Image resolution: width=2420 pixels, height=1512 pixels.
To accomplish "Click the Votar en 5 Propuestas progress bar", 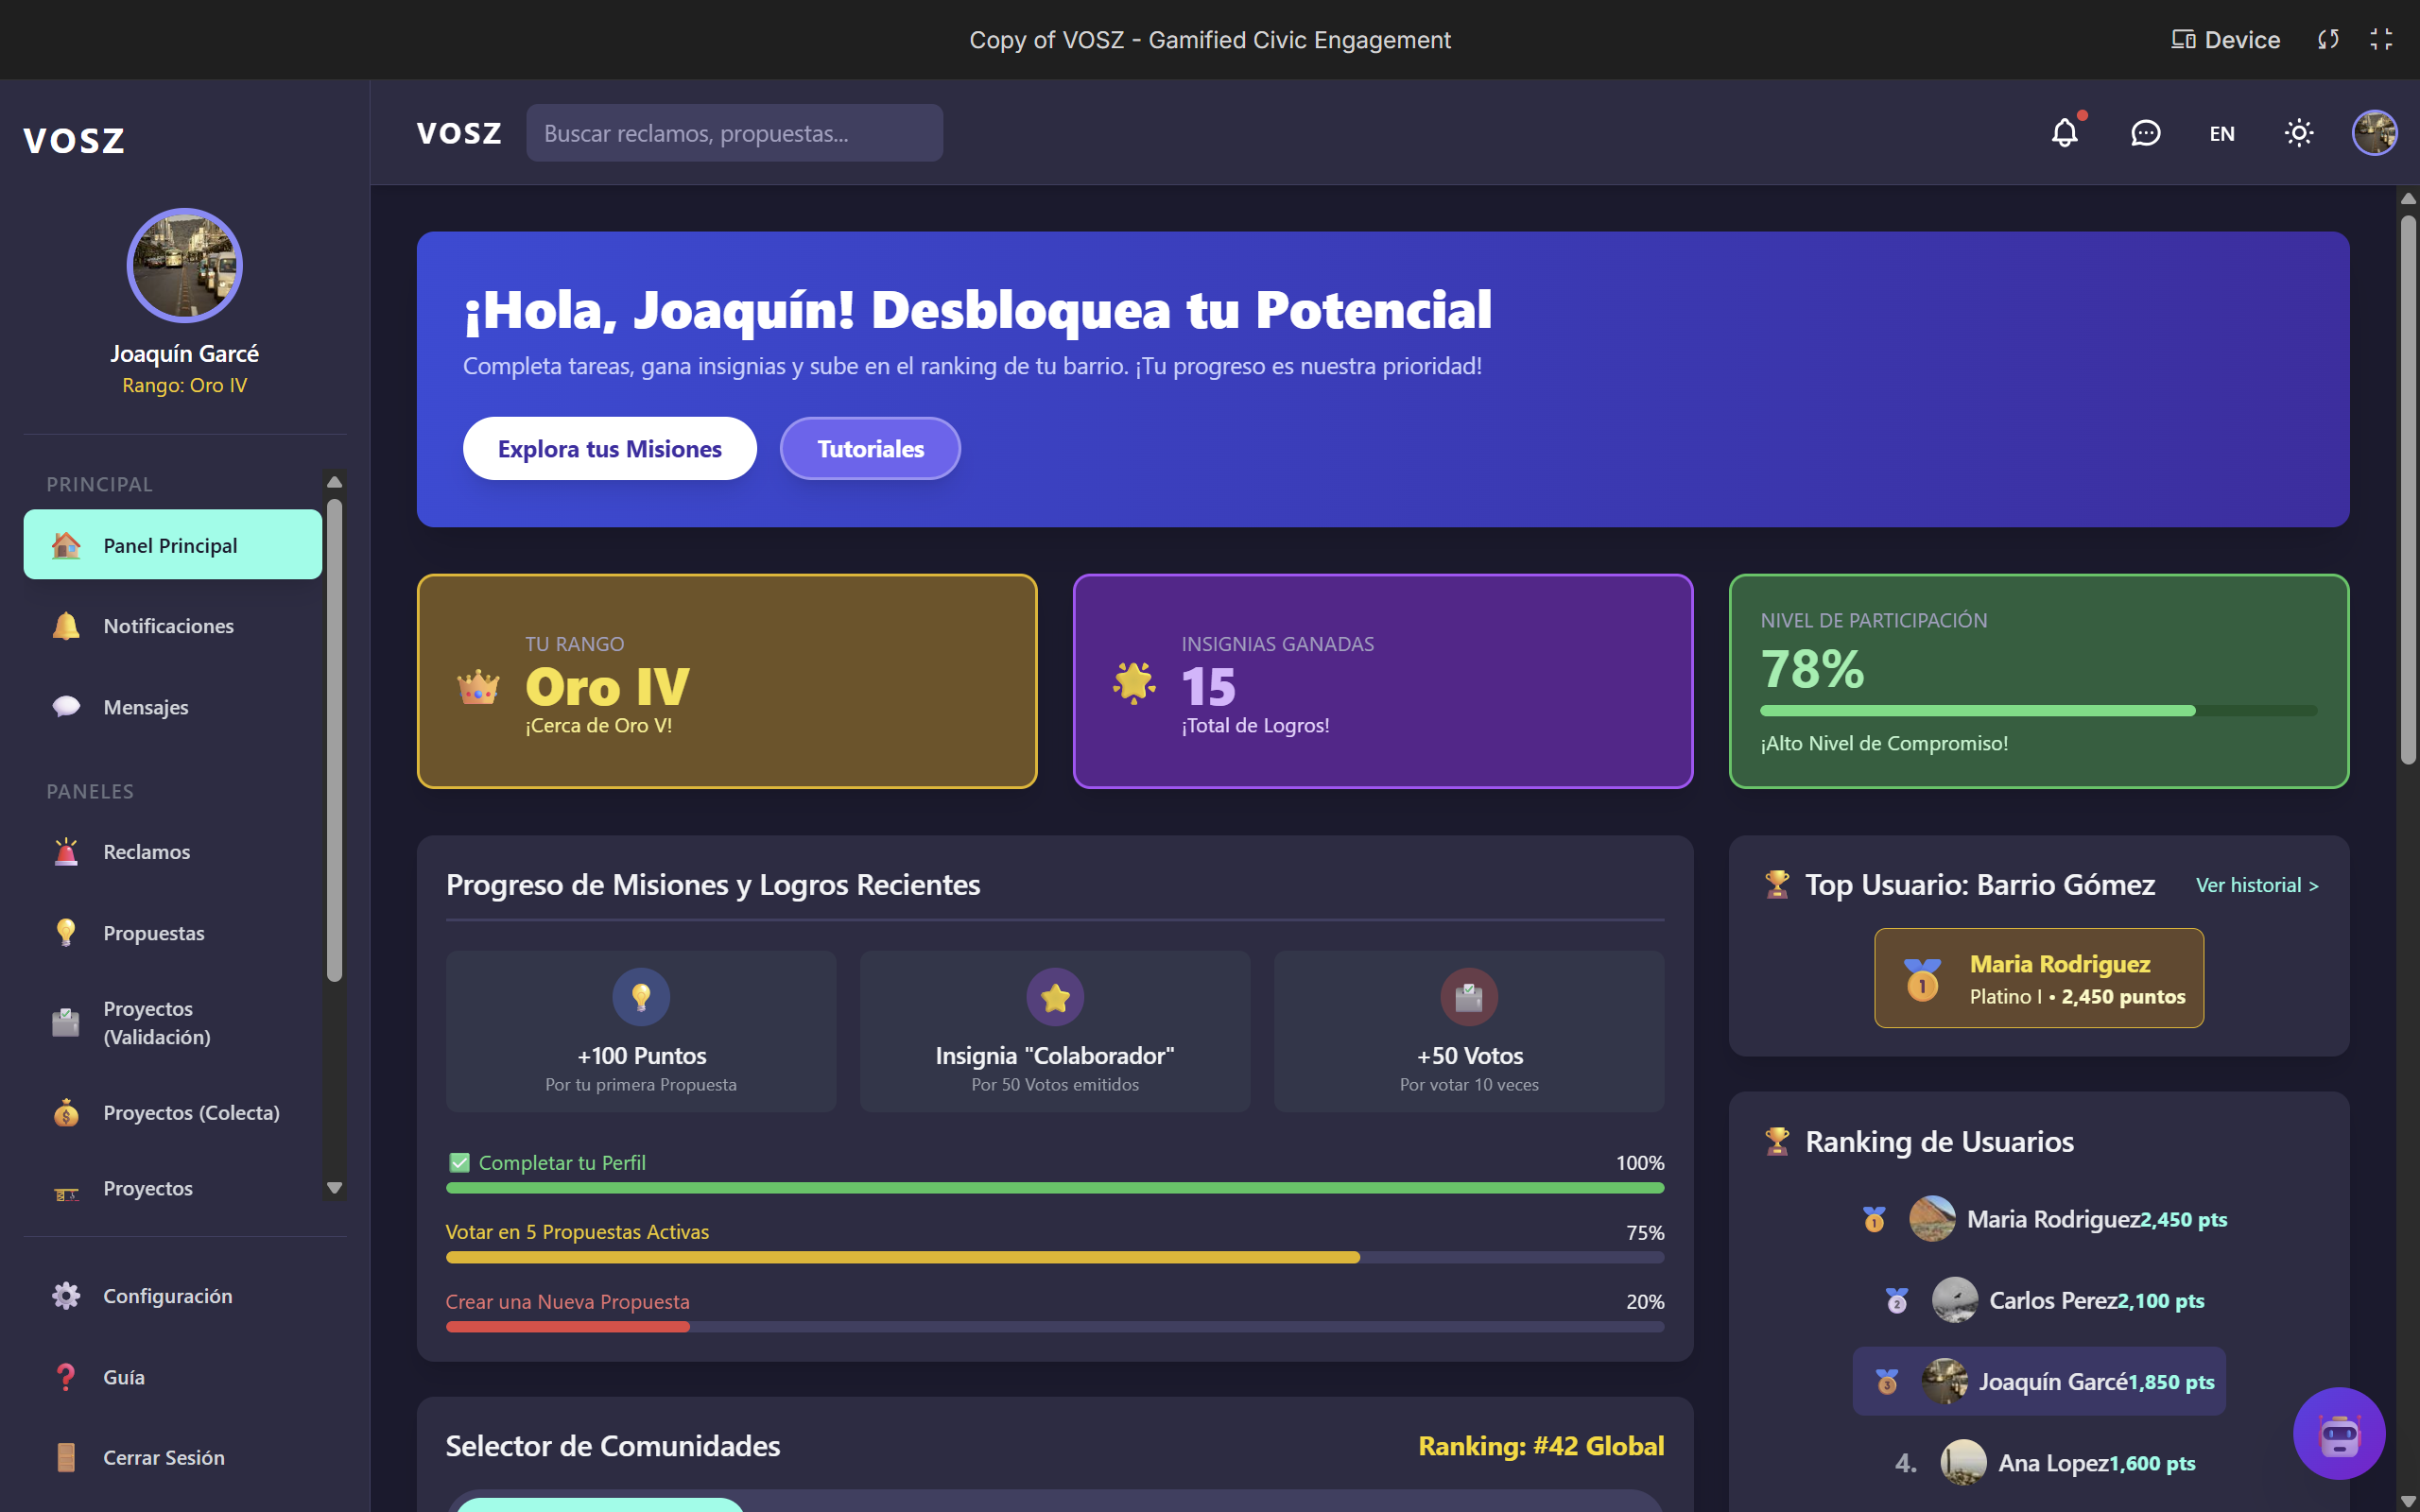I will pos(1055,1257).
